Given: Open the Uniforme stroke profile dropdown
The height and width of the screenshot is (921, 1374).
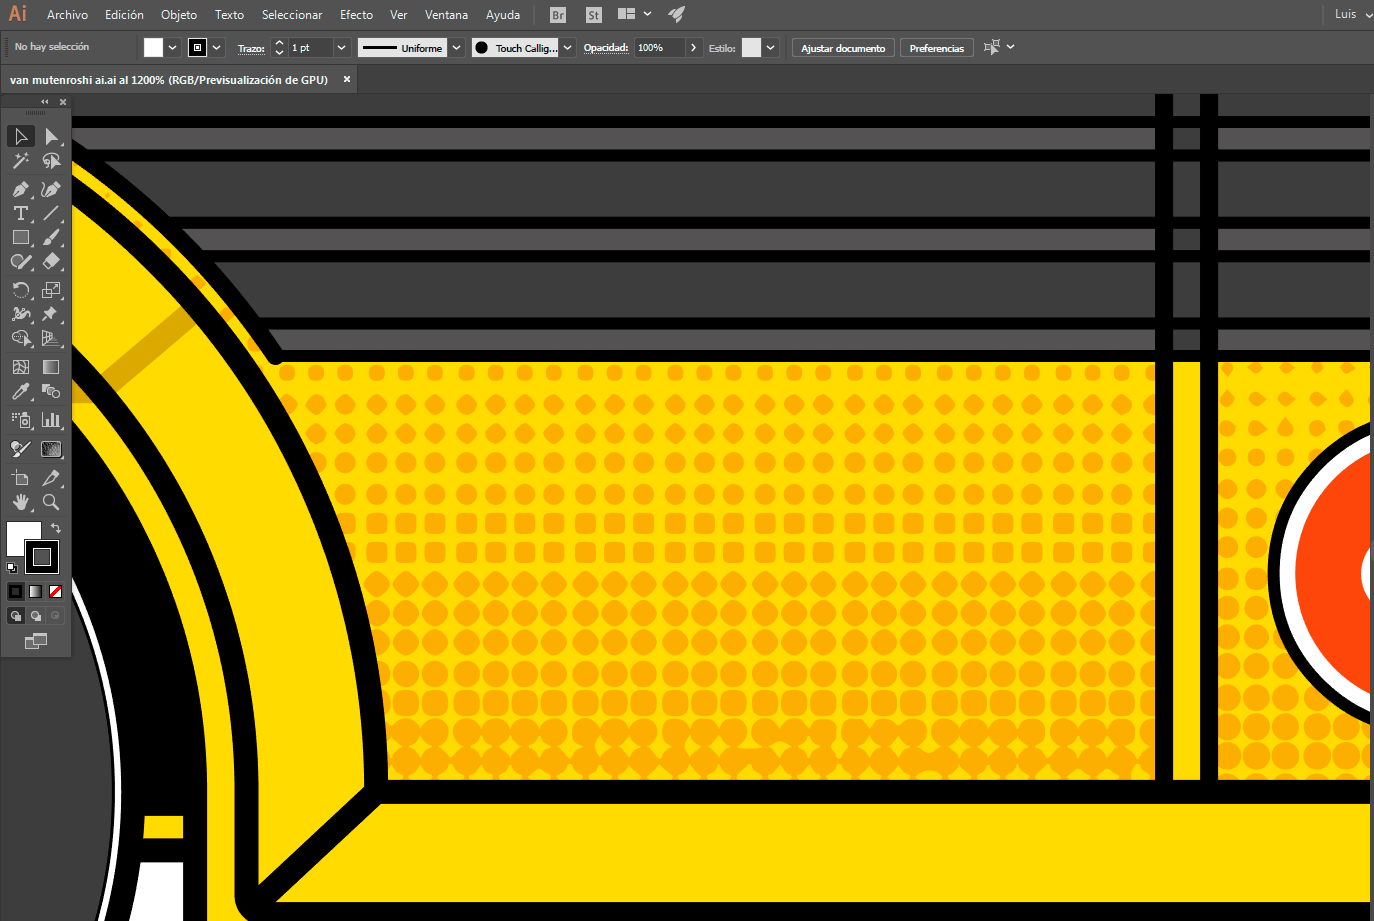Looking at the screenshot, I should (457, 48).
